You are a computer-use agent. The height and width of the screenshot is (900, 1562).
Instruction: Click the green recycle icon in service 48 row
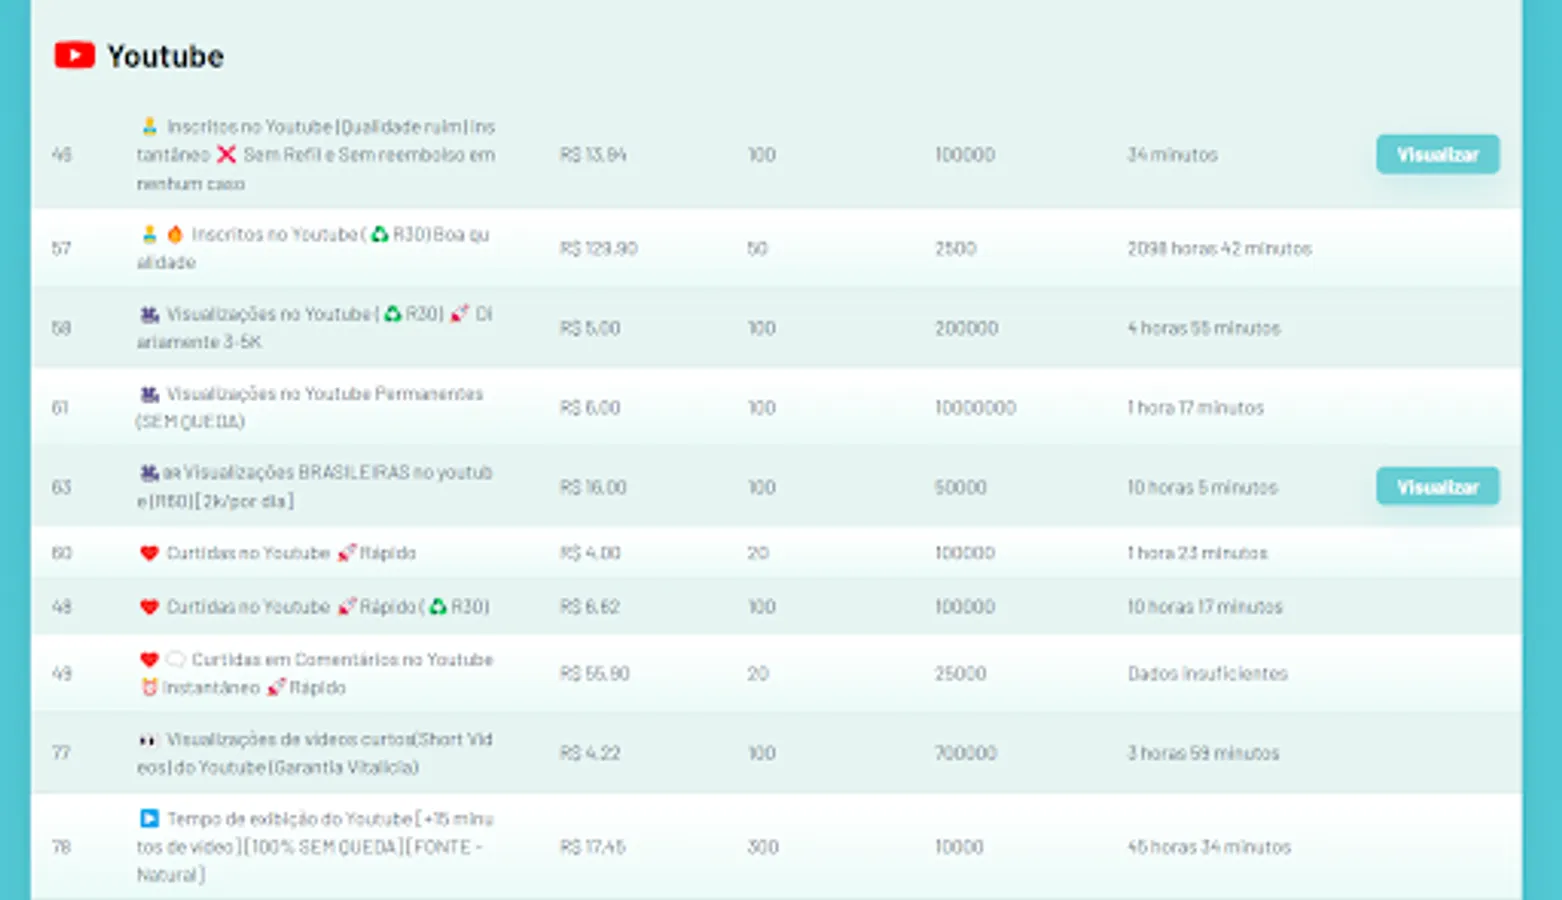[437, 606]
